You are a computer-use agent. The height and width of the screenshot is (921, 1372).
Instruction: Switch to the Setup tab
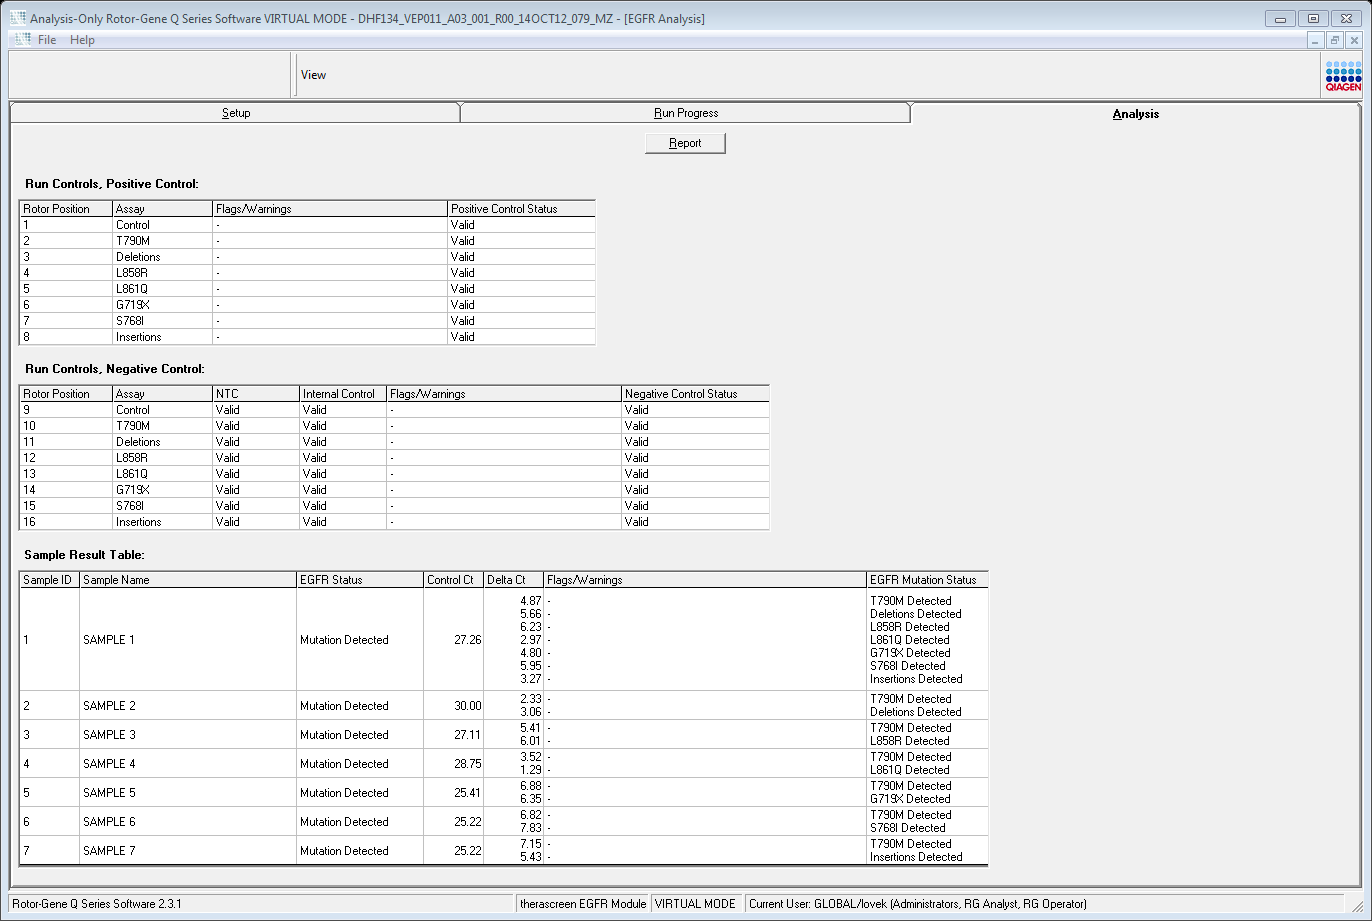(x=235, y=113)
